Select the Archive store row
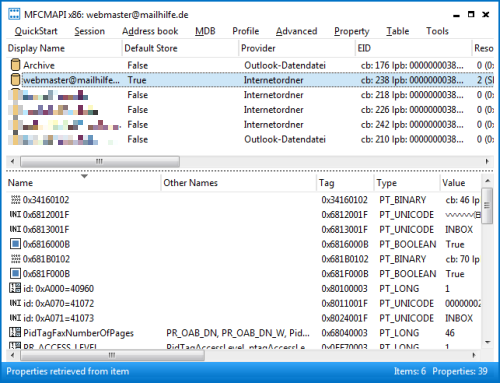The height and width of the screenshot is (383, 500). coord(250,65)
